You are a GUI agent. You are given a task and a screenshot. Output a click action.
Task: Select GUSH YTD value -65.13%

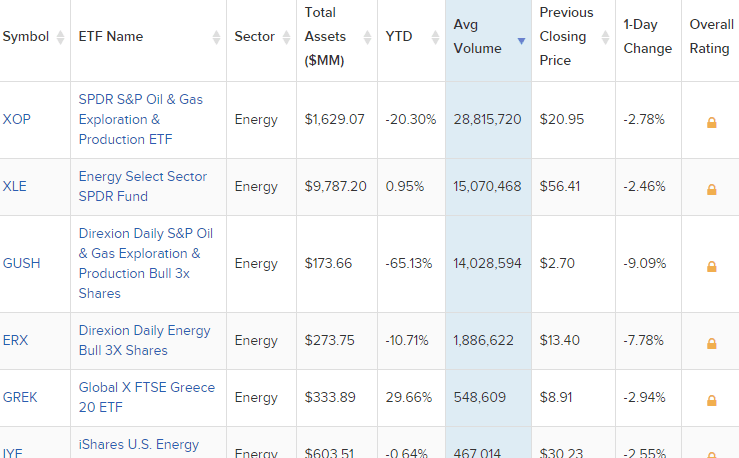point(409,263)
